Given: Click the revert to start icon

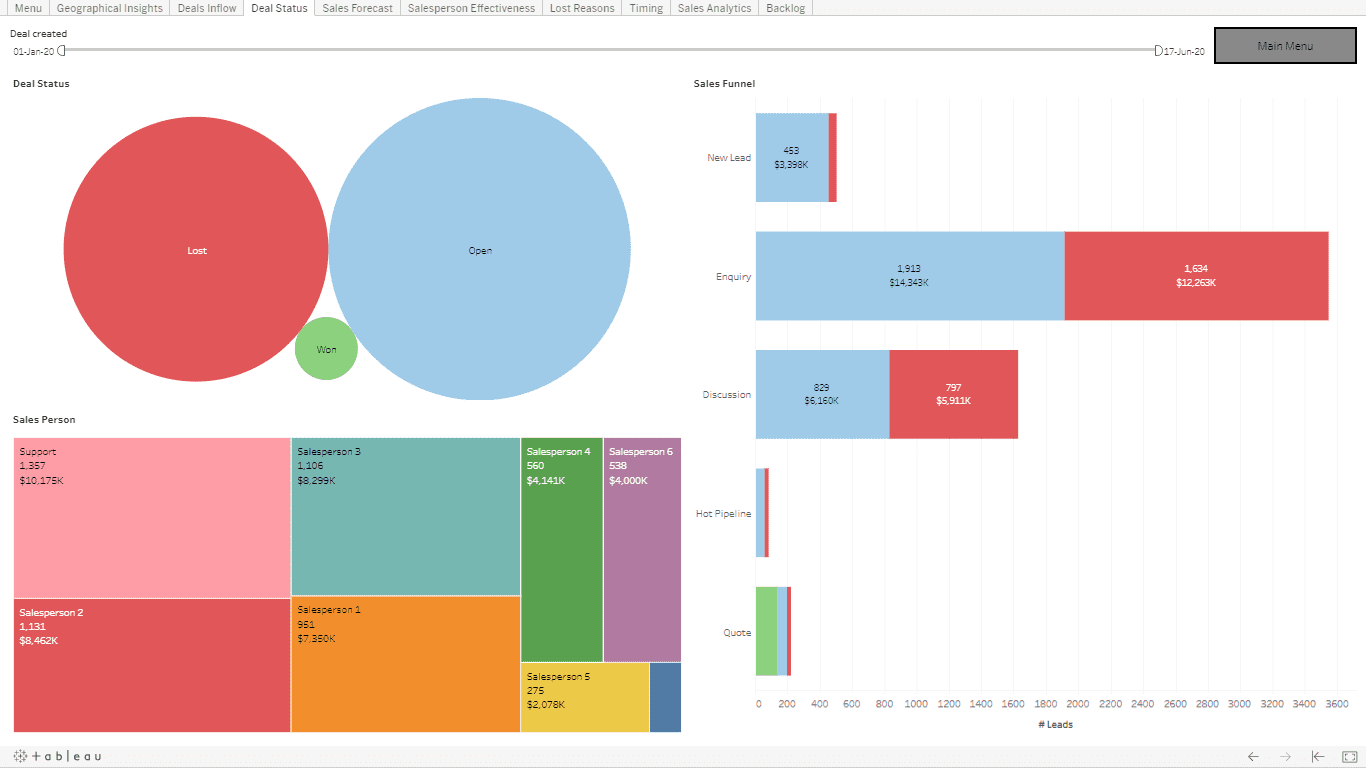Looking at the screenshot, I should pos(1318,757).
